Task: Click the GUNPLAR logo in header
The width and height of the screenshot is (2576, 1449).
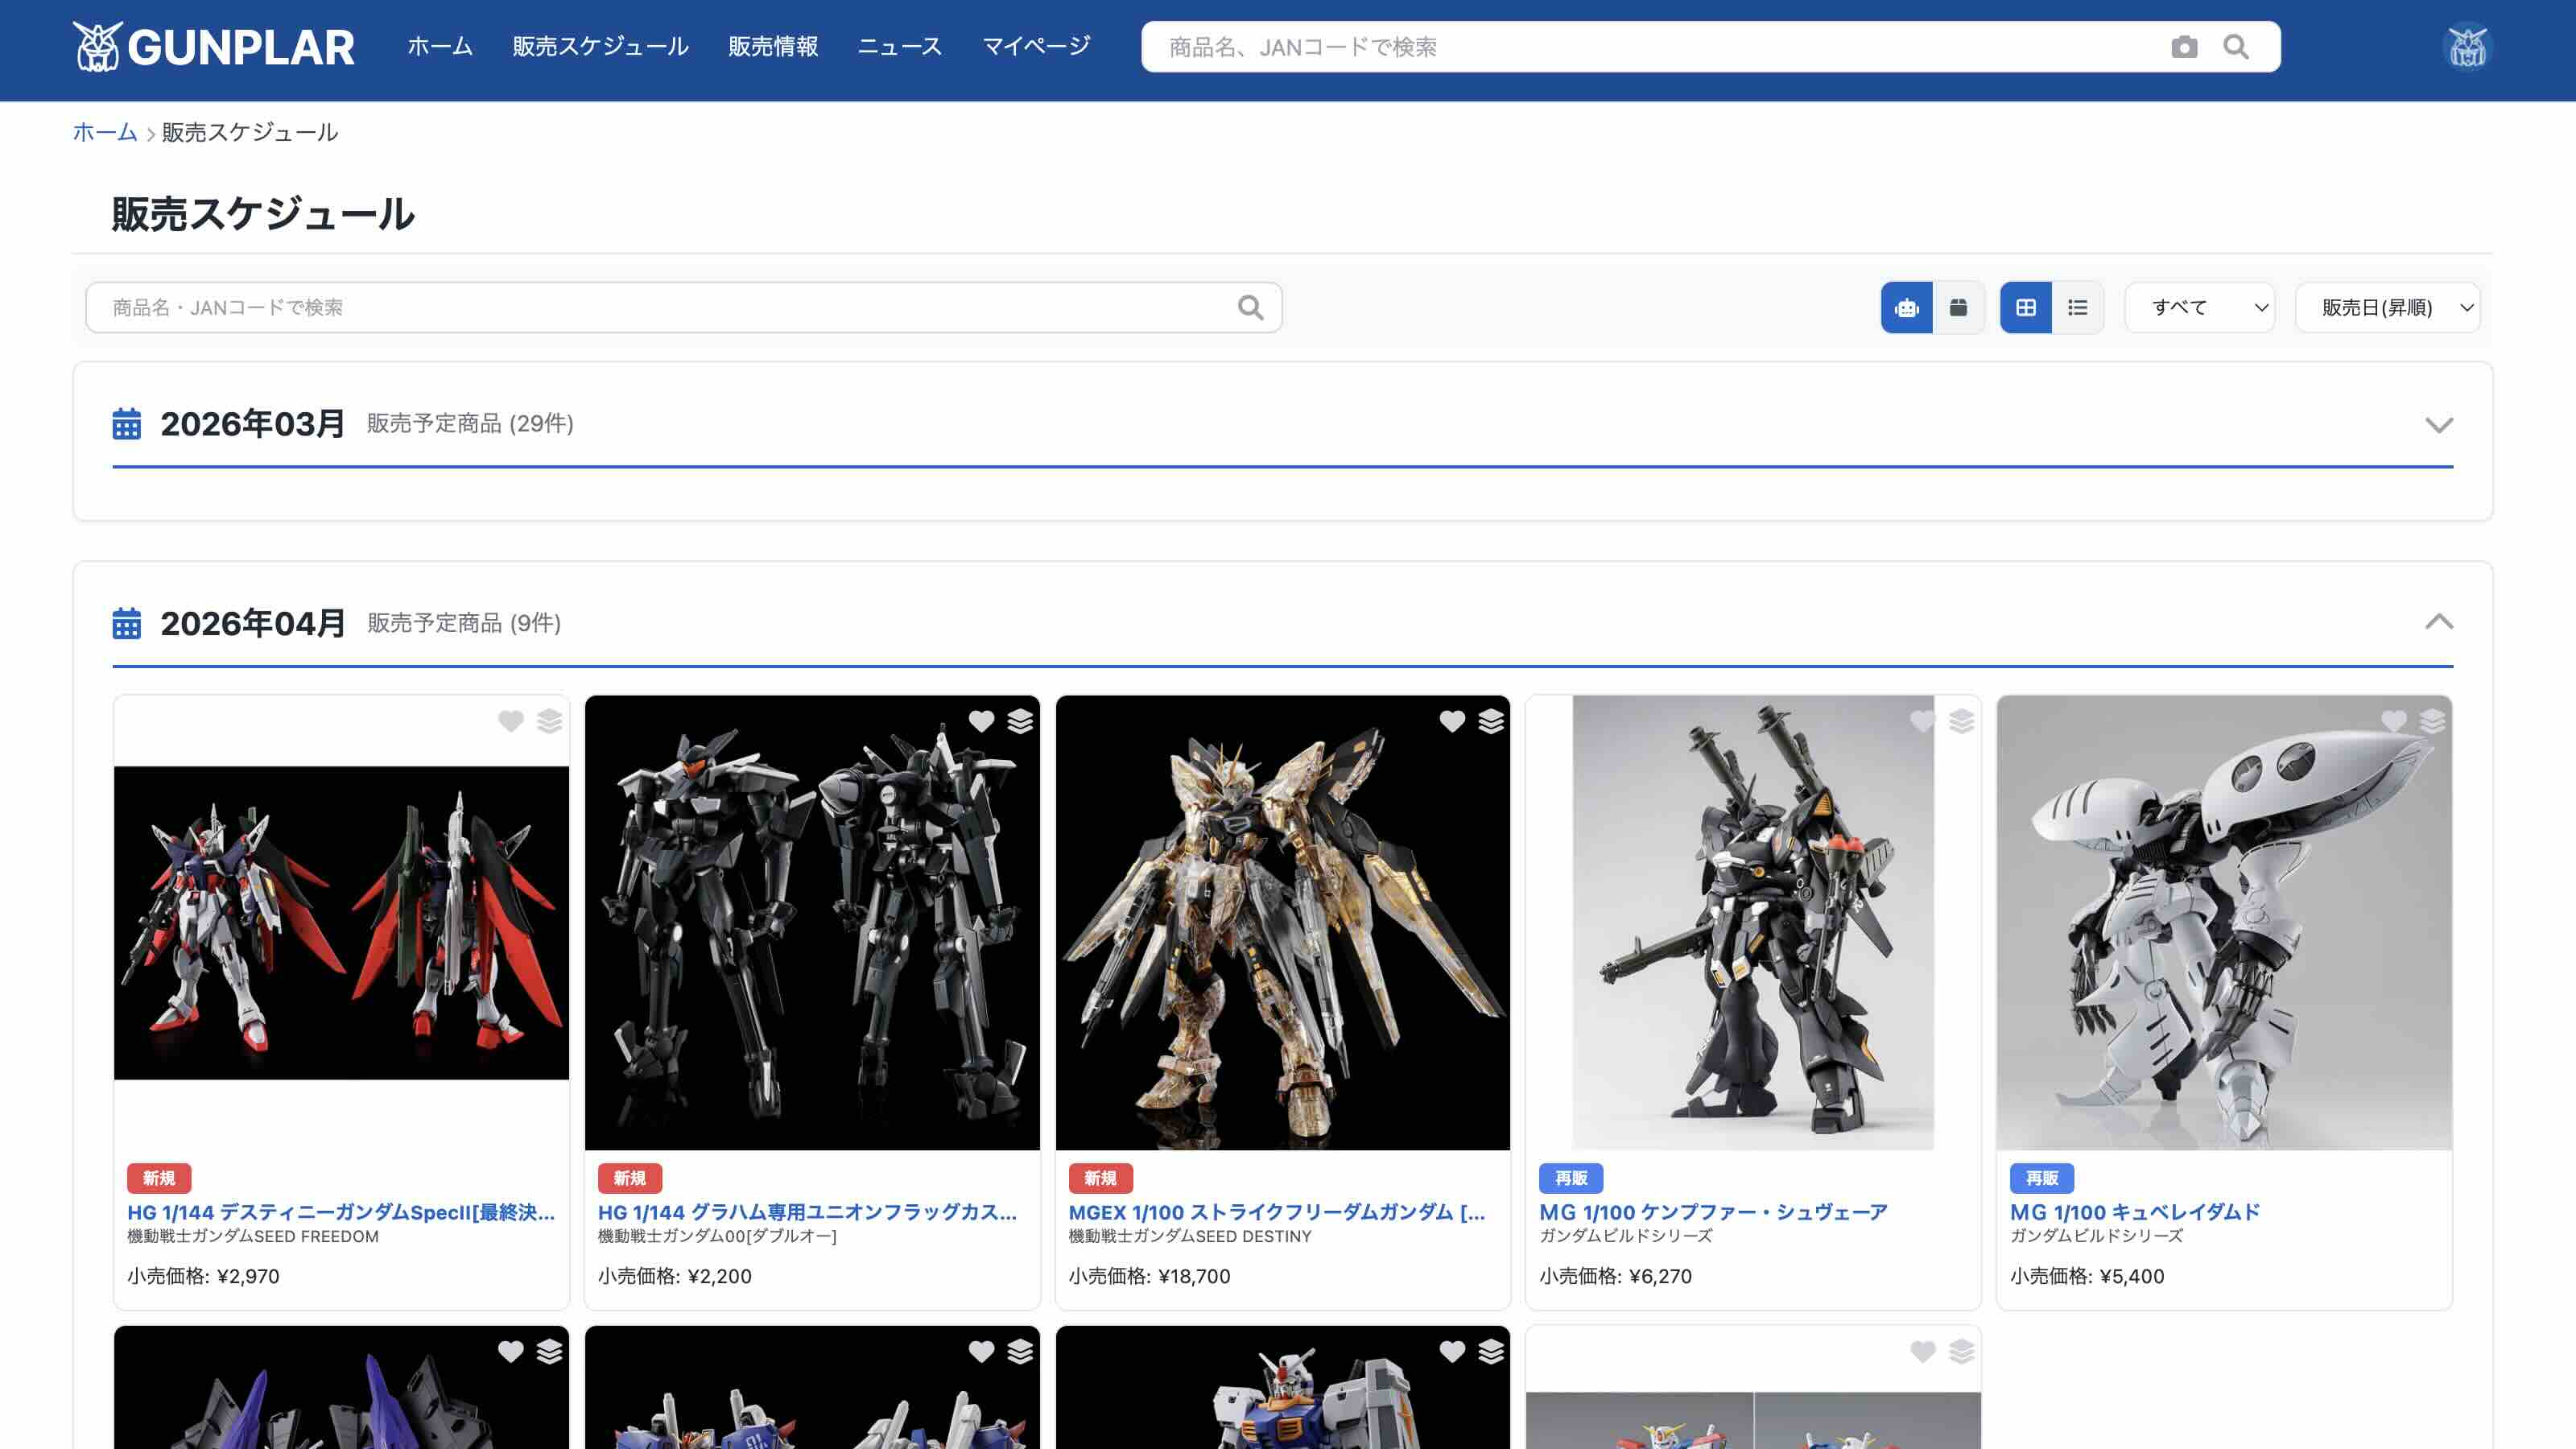Action: coord(213,47)
